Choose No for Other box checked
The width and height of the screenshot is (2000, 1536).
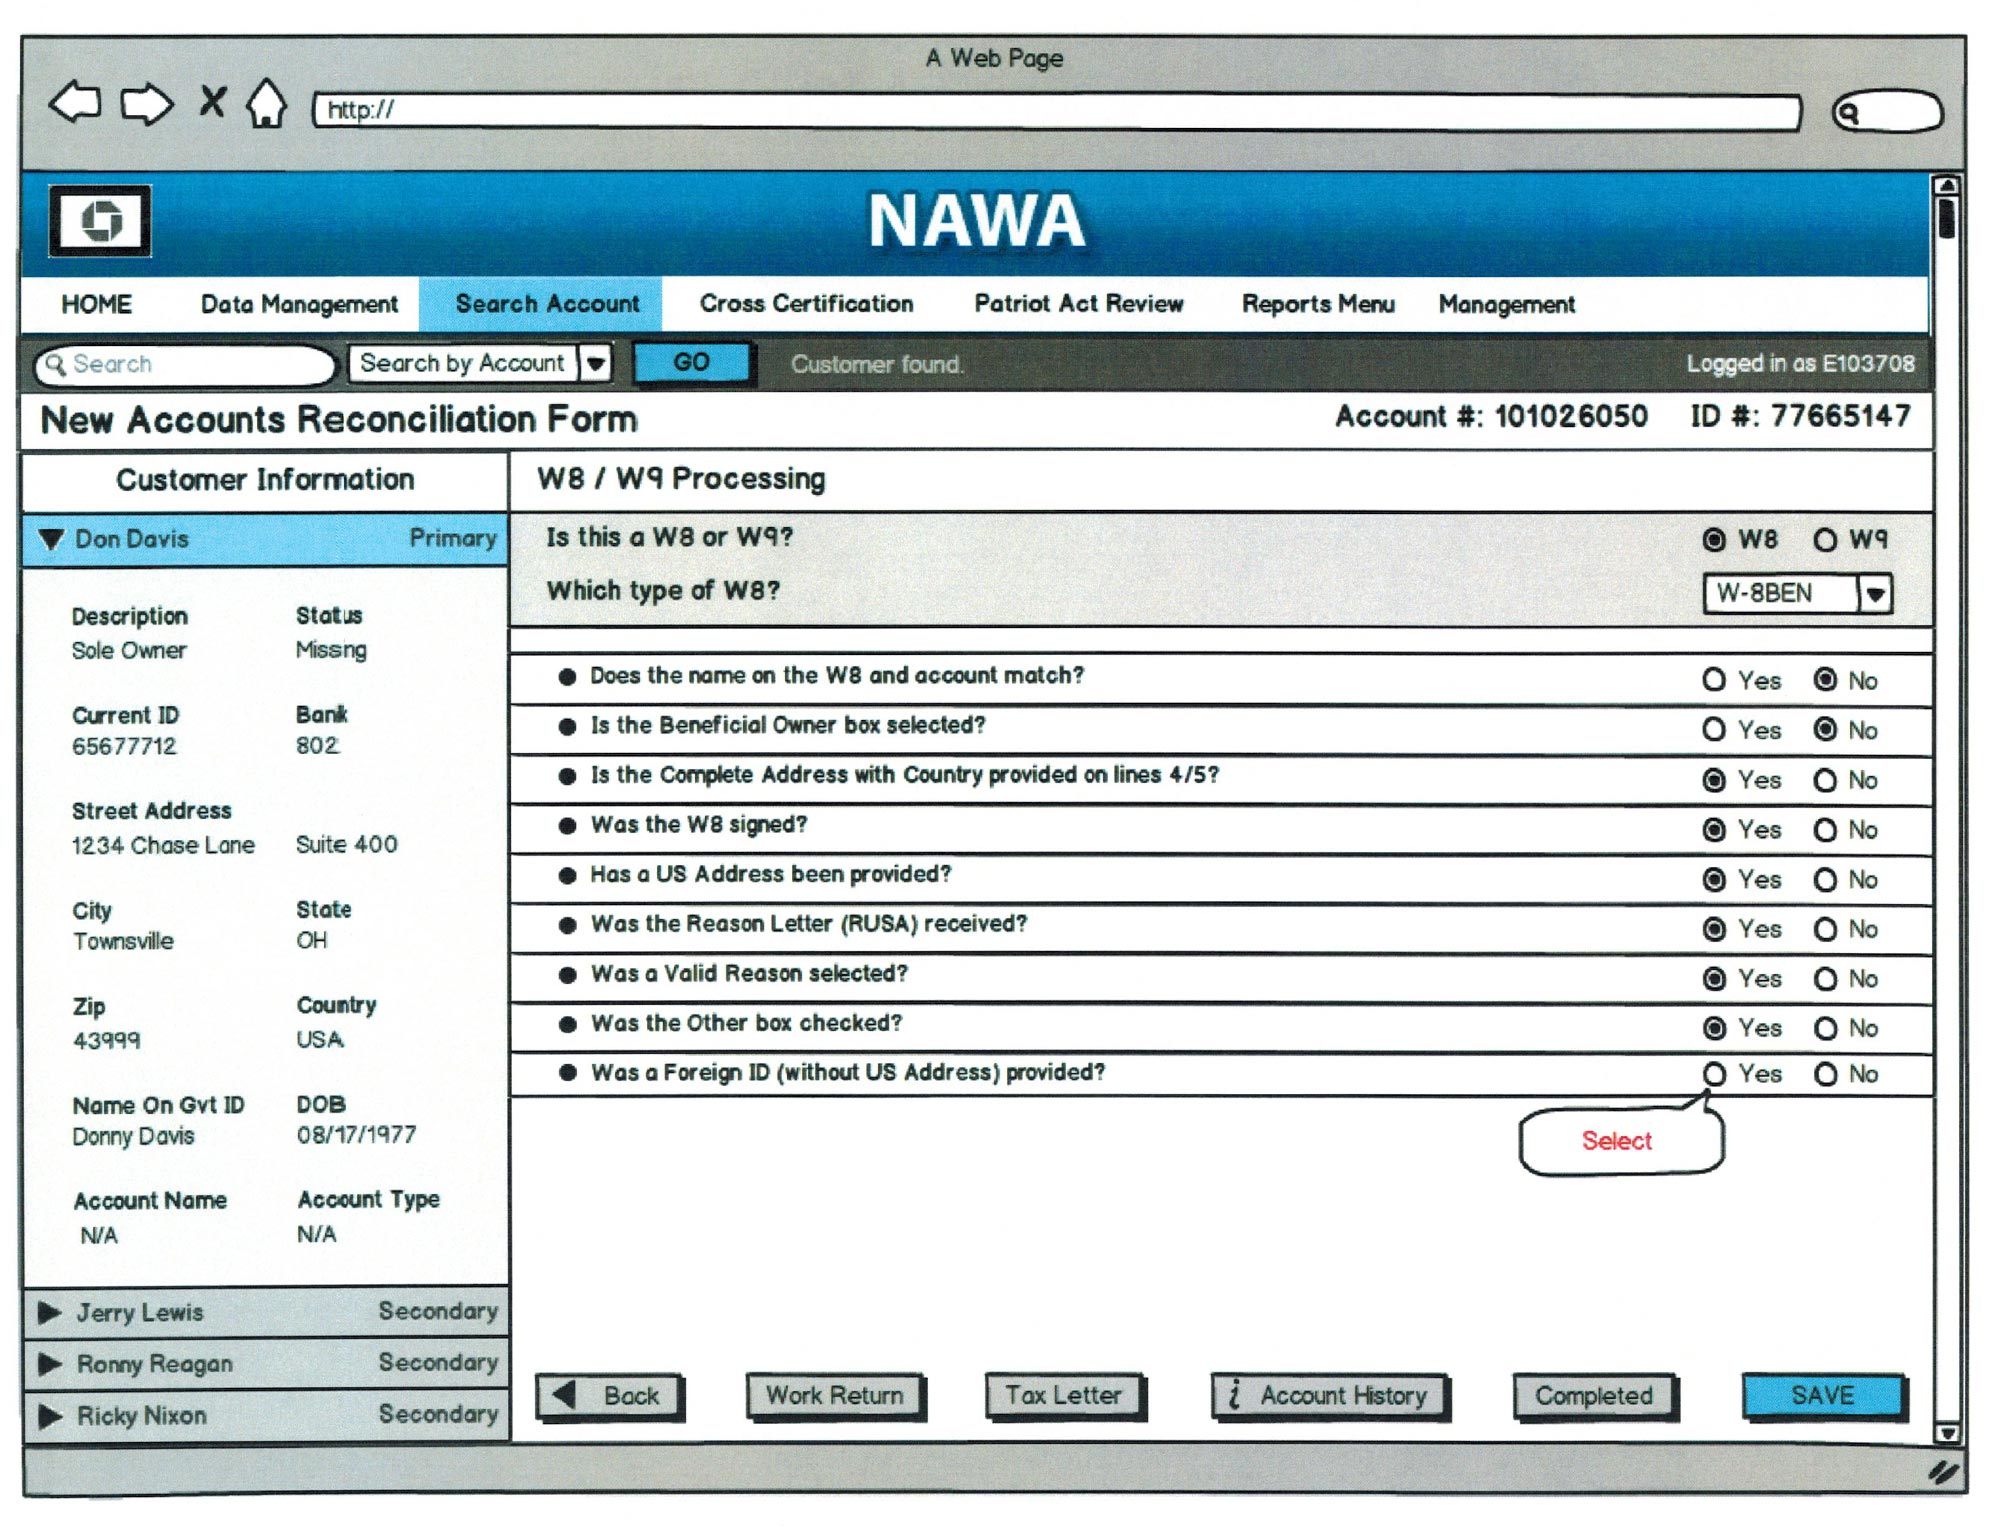[x=1825, y=1028]
